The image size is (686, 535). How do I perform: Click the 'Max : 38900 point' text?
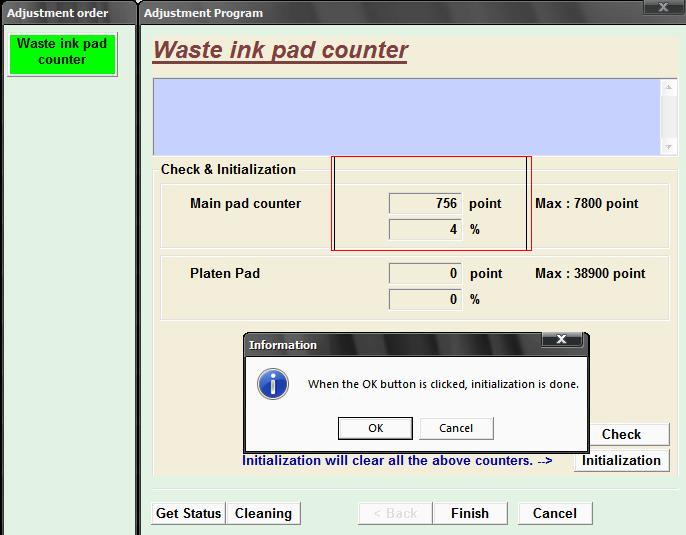(x=590, y=273)
